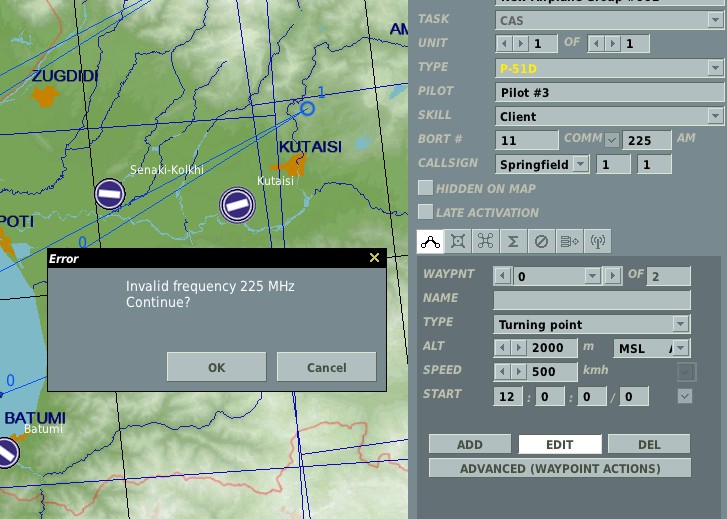Screen dimensions: 727x519
Task: Open CALLSIGN dropdown Springfield
Action: [542, 165]
